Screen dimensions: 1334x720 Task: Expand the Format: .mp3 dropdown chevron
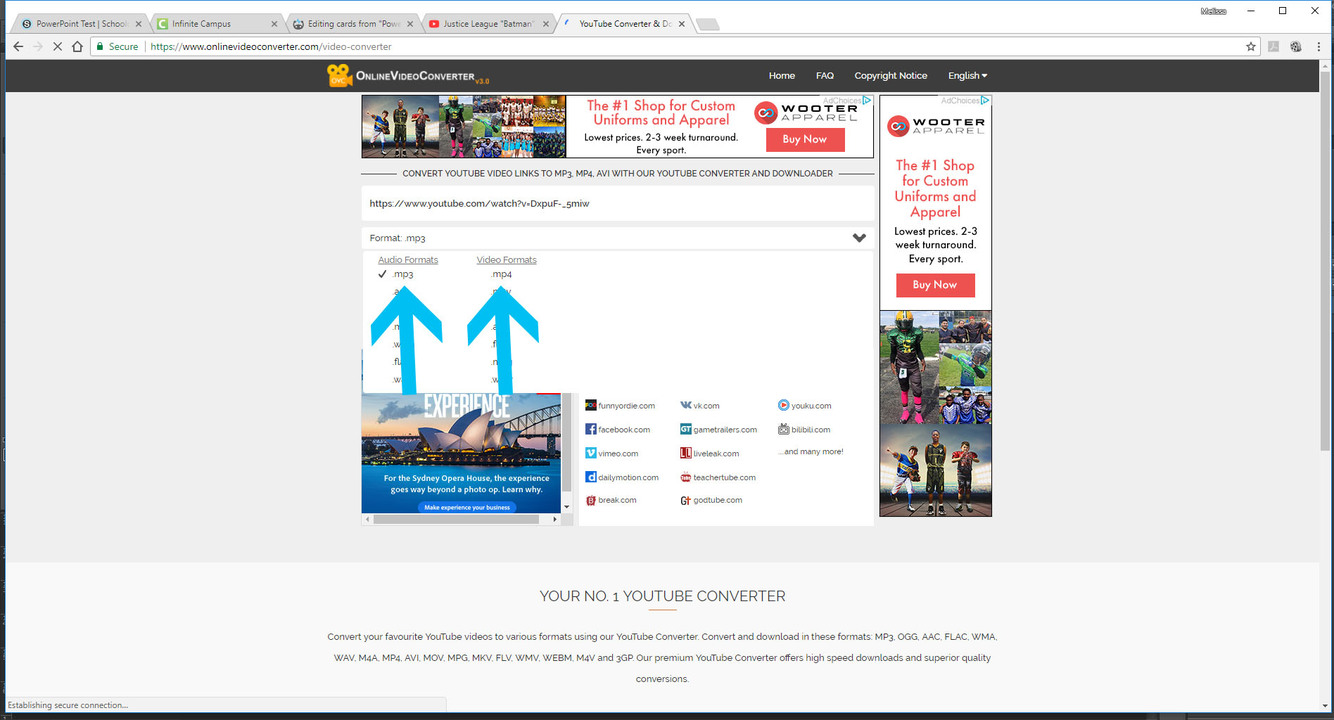(x=859, y=238)
